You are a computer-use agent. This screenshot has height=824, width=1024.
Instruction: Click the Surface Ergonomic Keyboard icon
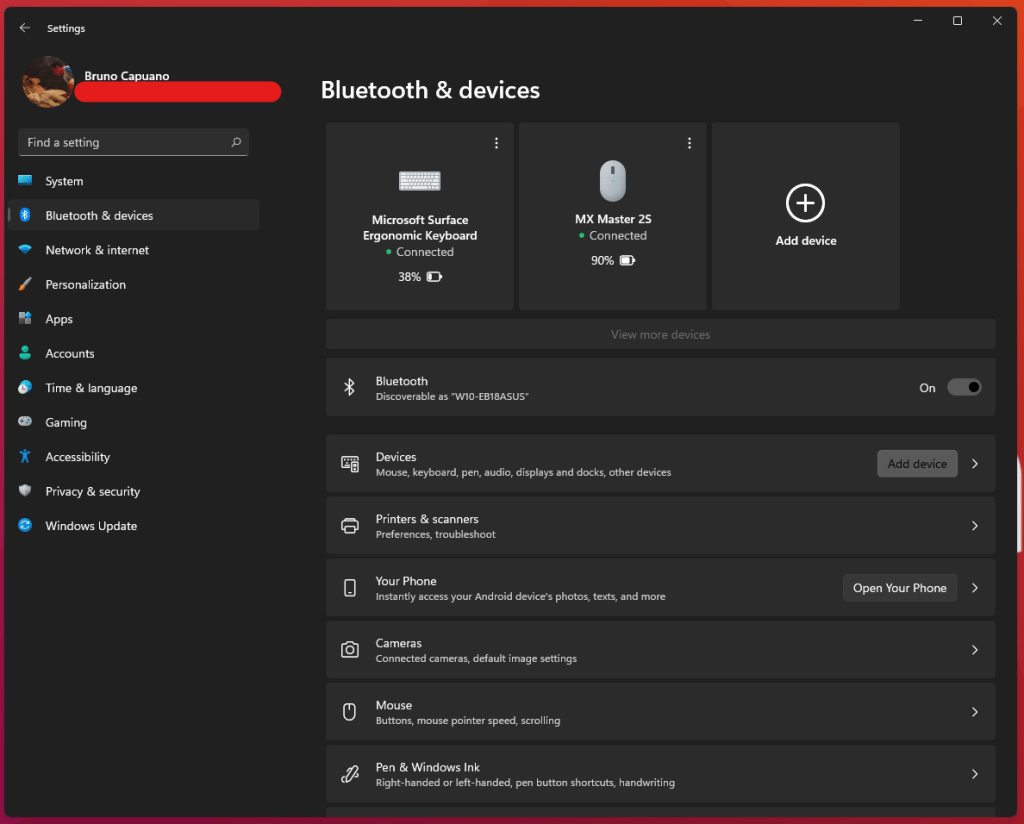(x=419, y=181)
